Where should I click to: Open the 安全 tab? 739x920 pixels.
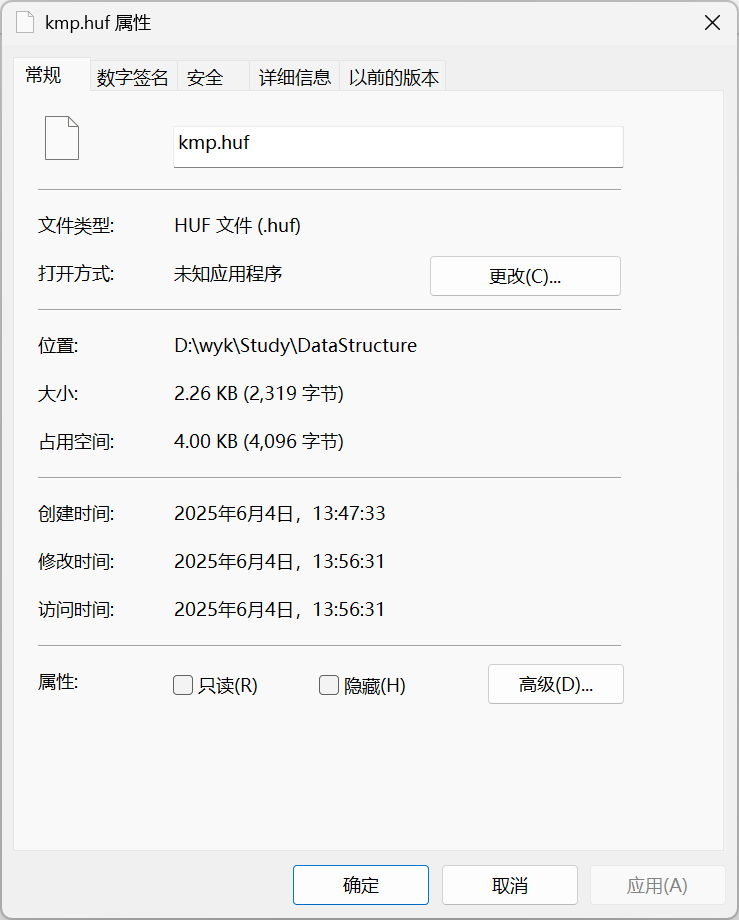click(205, 78)
